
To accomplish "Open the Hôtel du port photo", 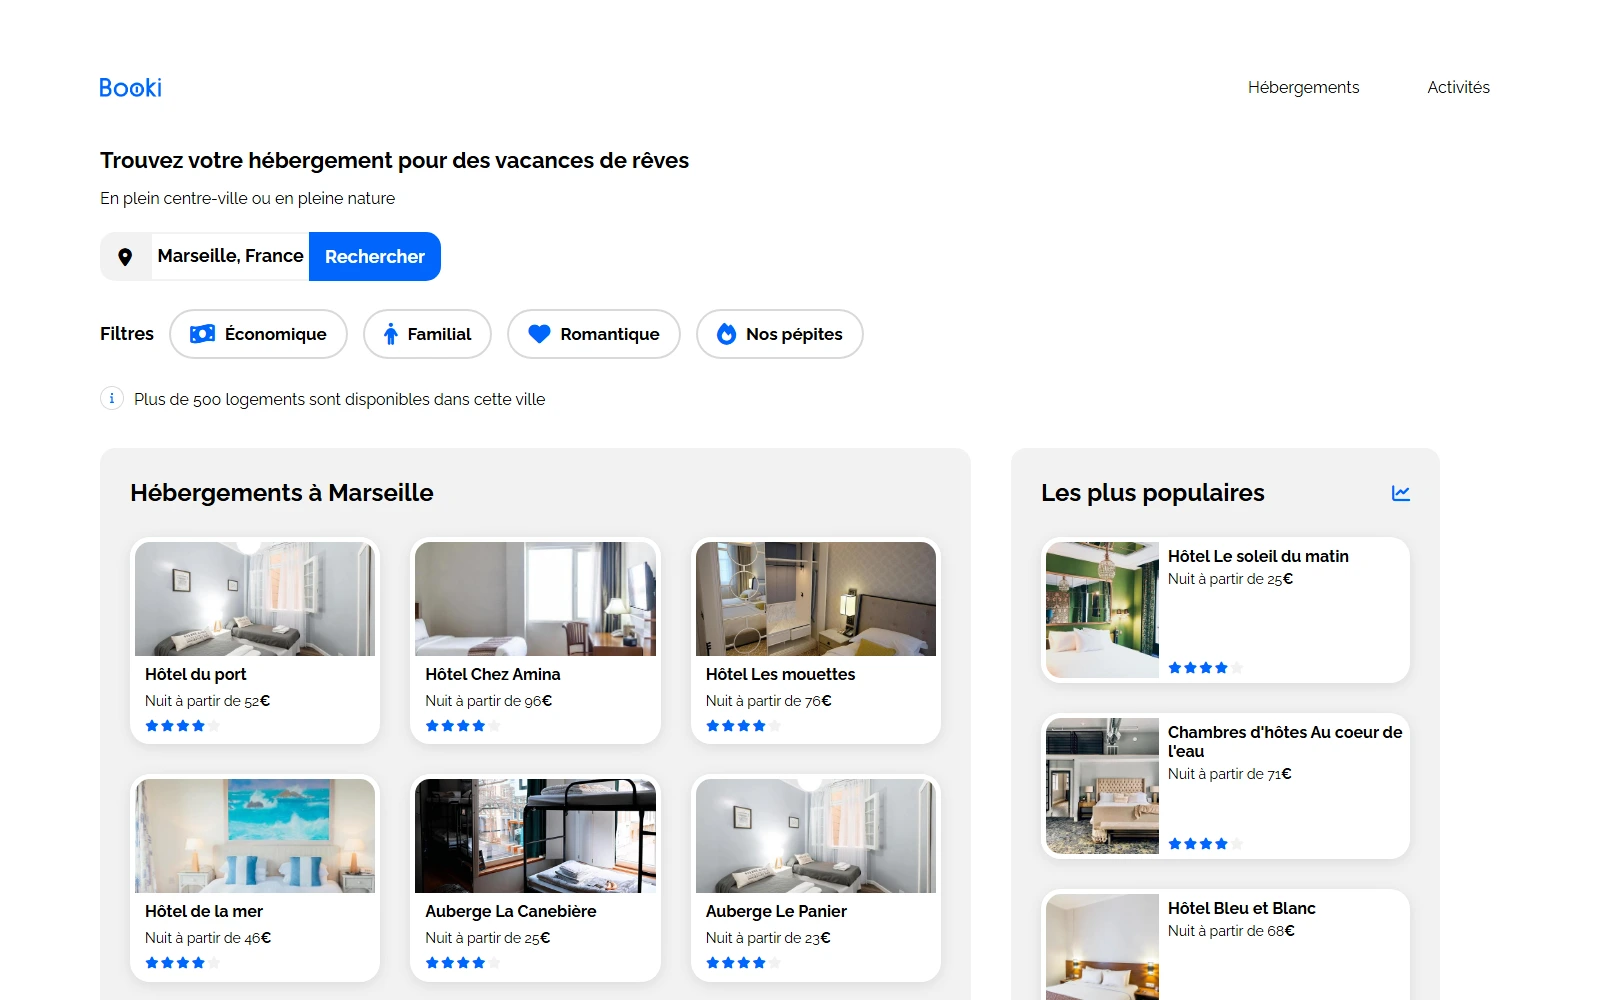I will (x=255, y=599).
